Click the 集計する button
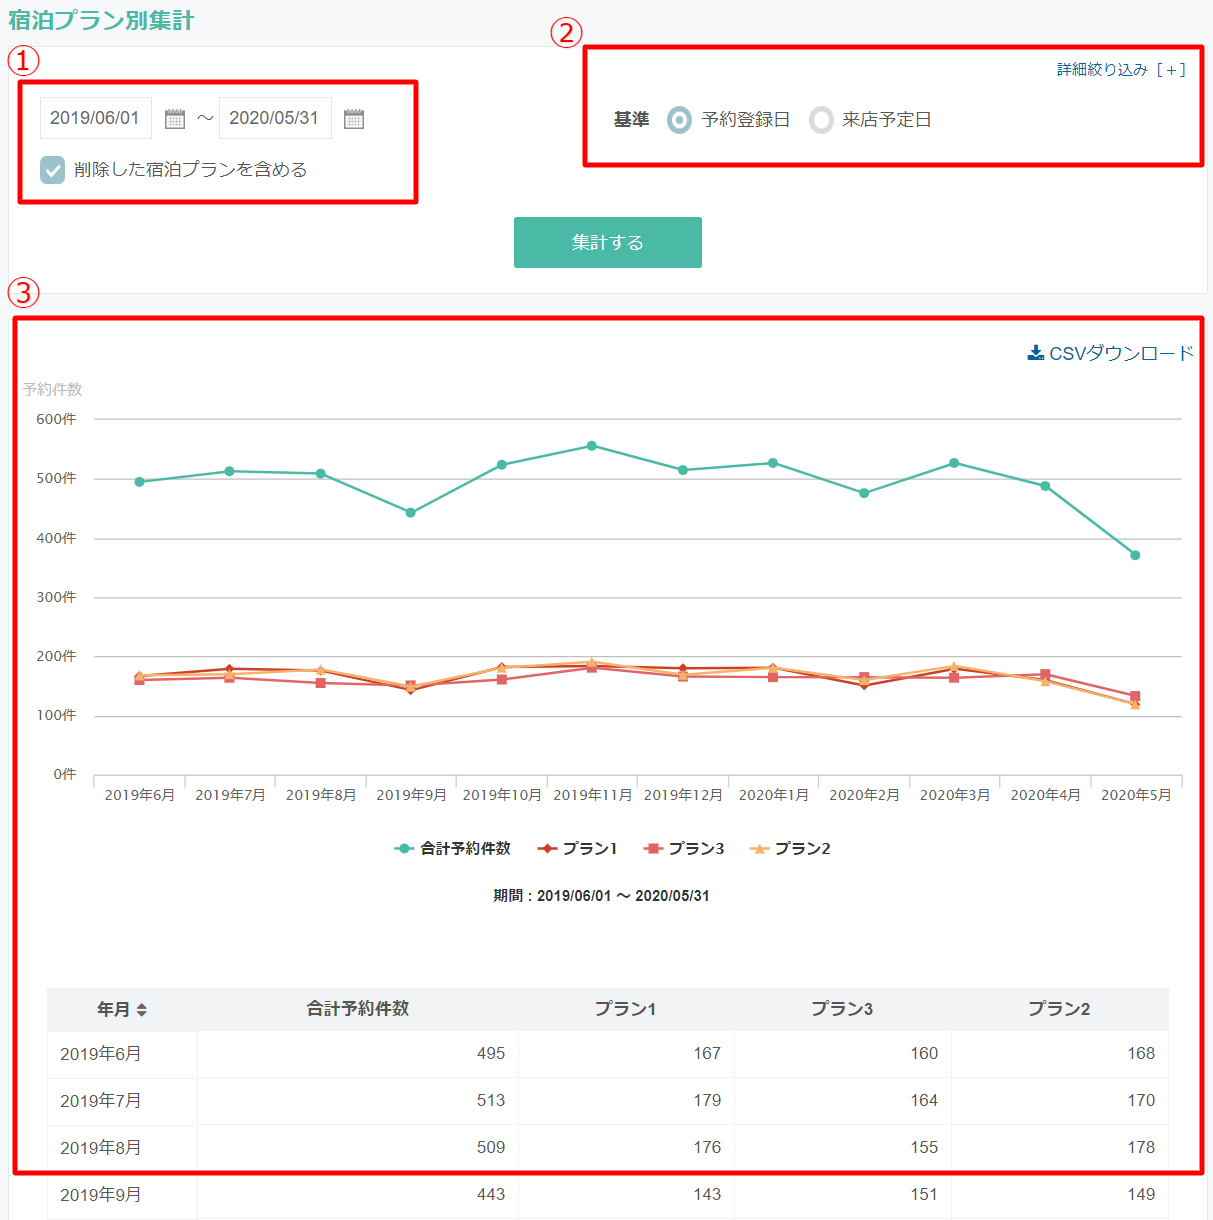The width and height of the screenshot is (1213, 1220). [x=607, y=242]
